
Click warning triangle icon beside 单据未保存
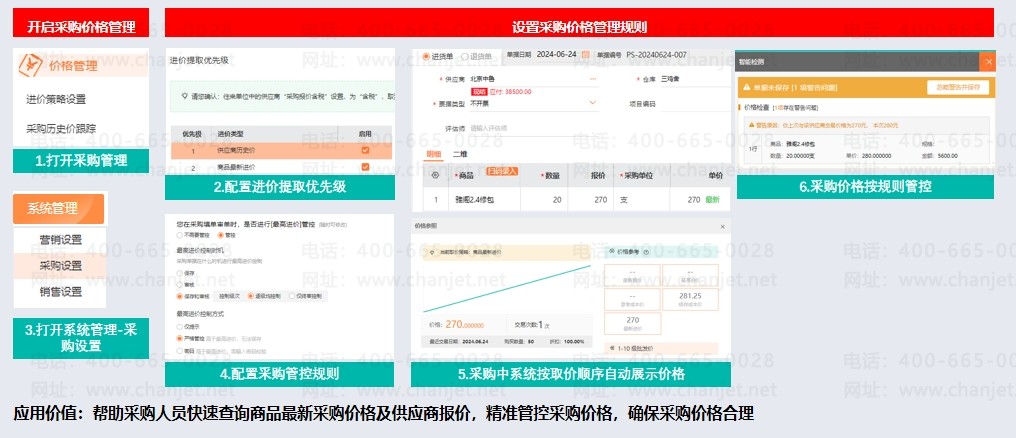[x=747, y=87]
